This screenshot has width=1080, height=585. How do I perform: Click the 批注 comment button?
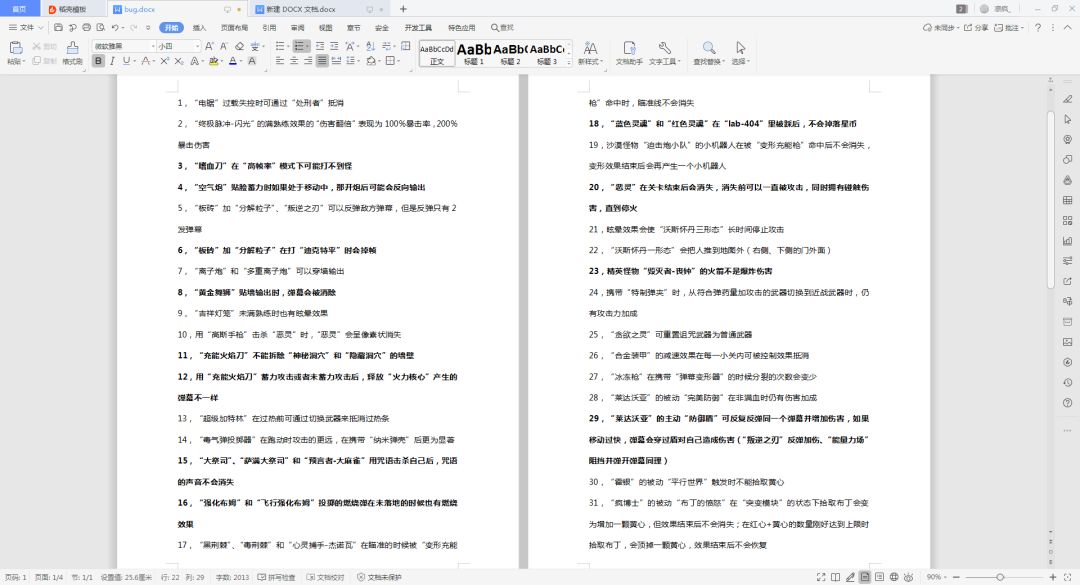click(x=1008, y=28)
